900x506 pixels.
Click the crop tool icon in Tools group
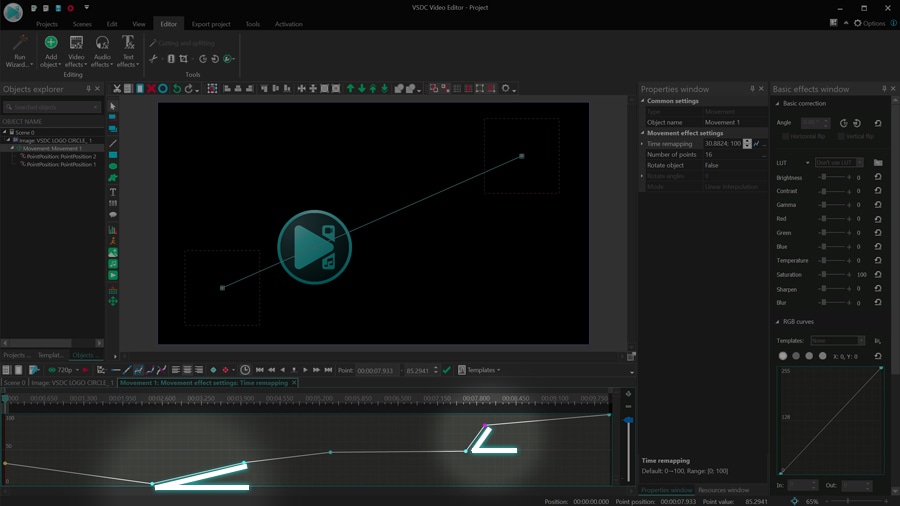click(x=183, y=59)
